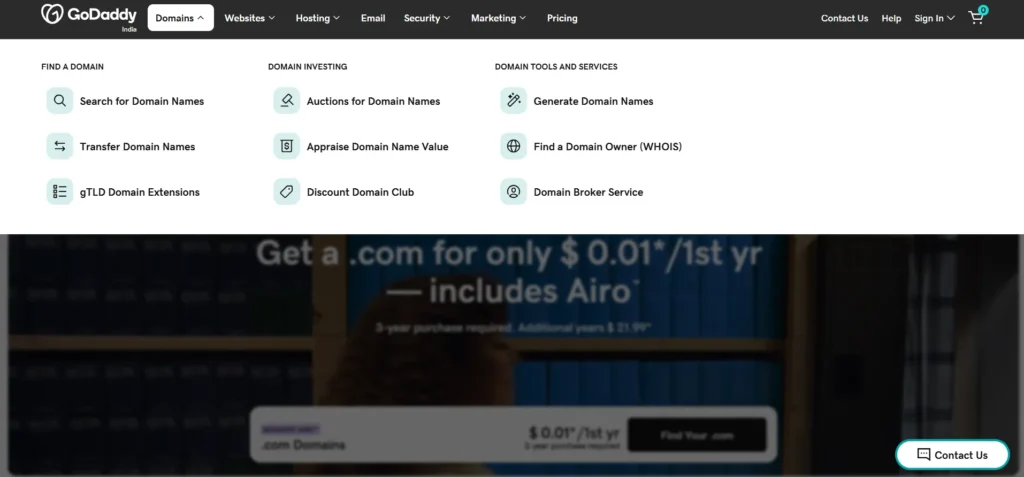Click the magic wand generate icon
The image size is (1024, 477).
pos(513,101)
